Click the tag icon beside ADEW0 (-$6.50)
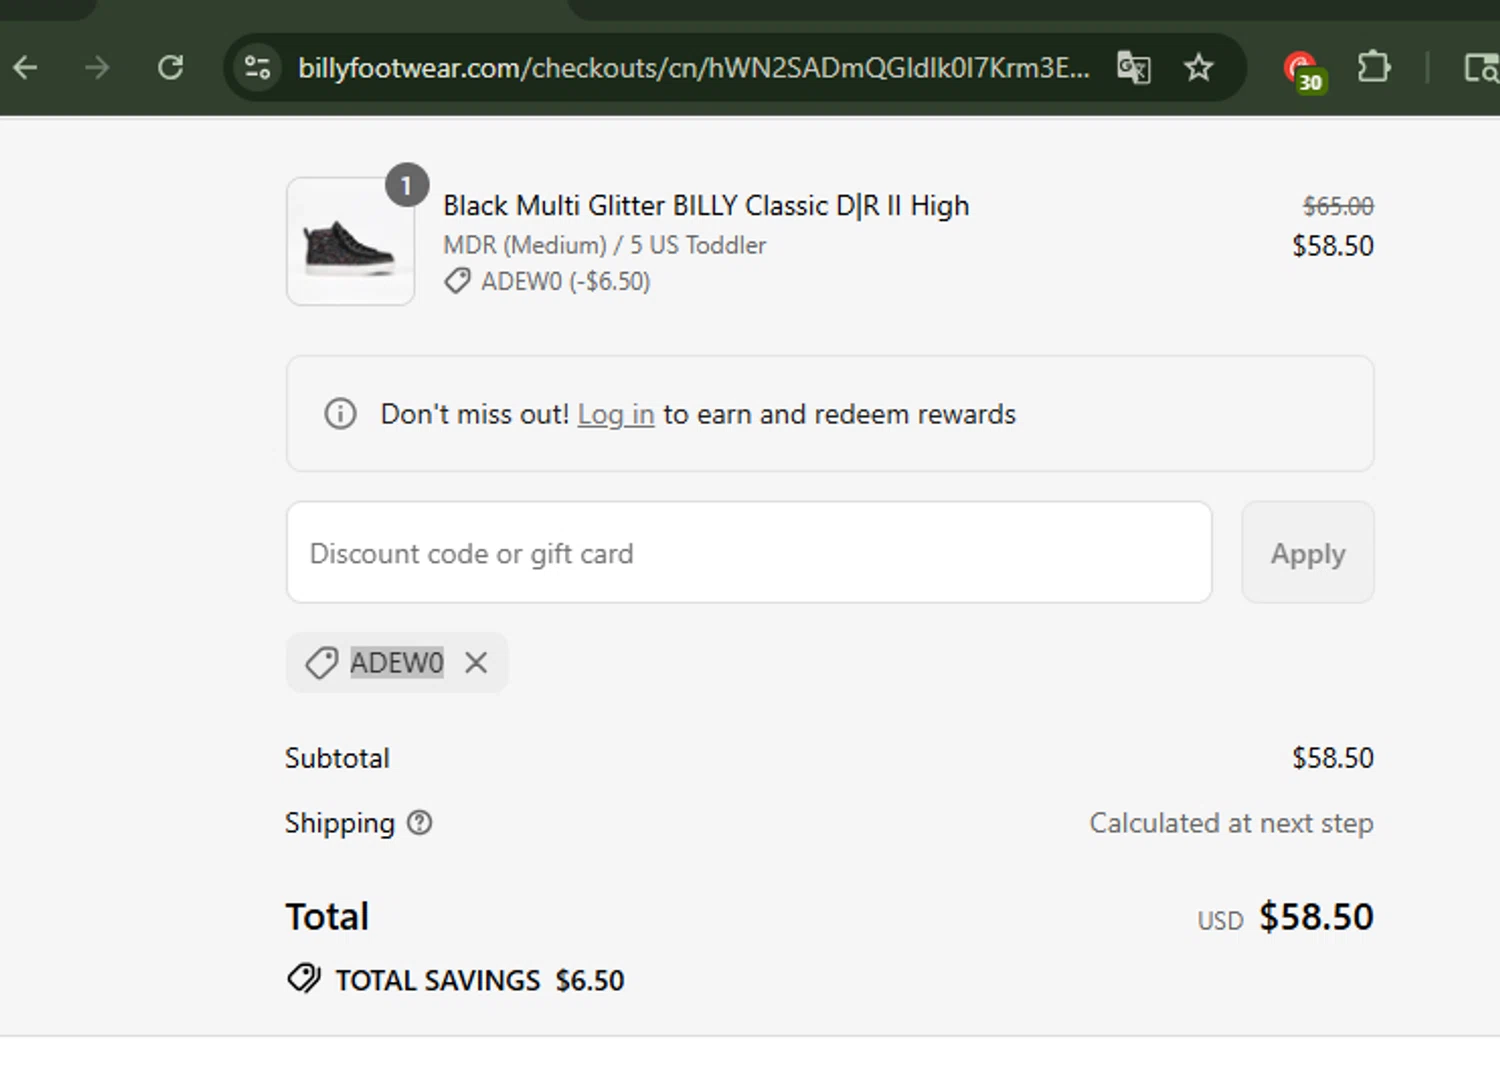 [457, 281]
